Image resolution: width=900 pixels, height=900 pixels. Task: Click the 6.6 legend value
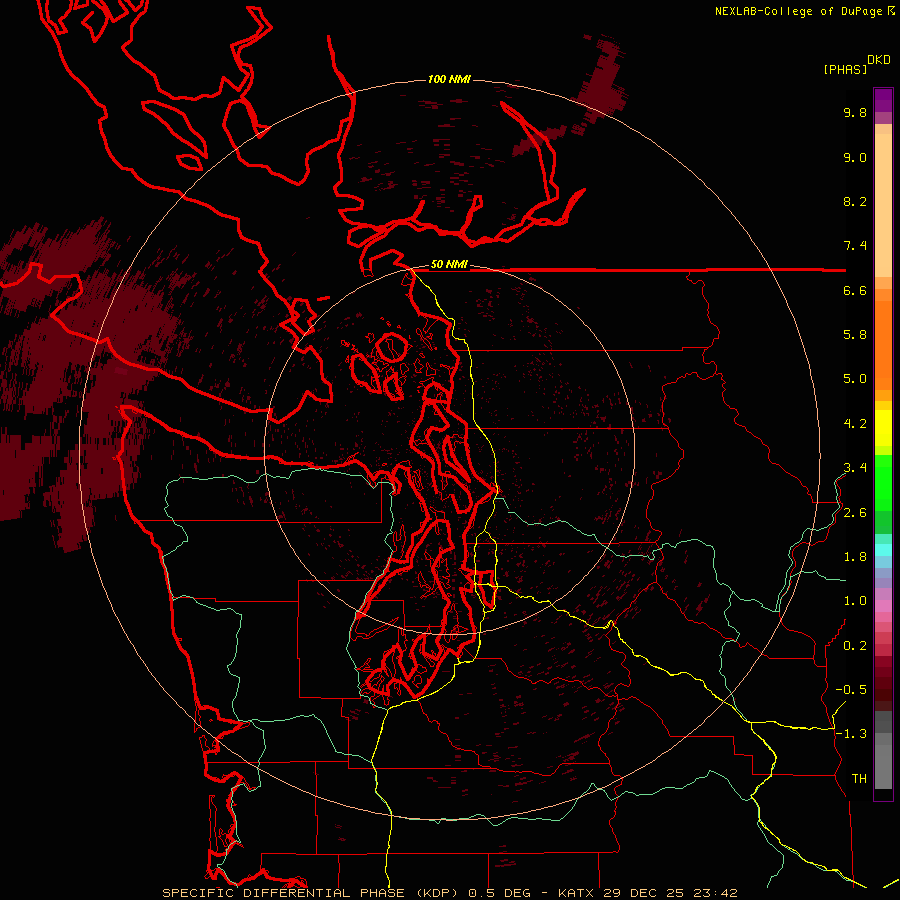855,290
